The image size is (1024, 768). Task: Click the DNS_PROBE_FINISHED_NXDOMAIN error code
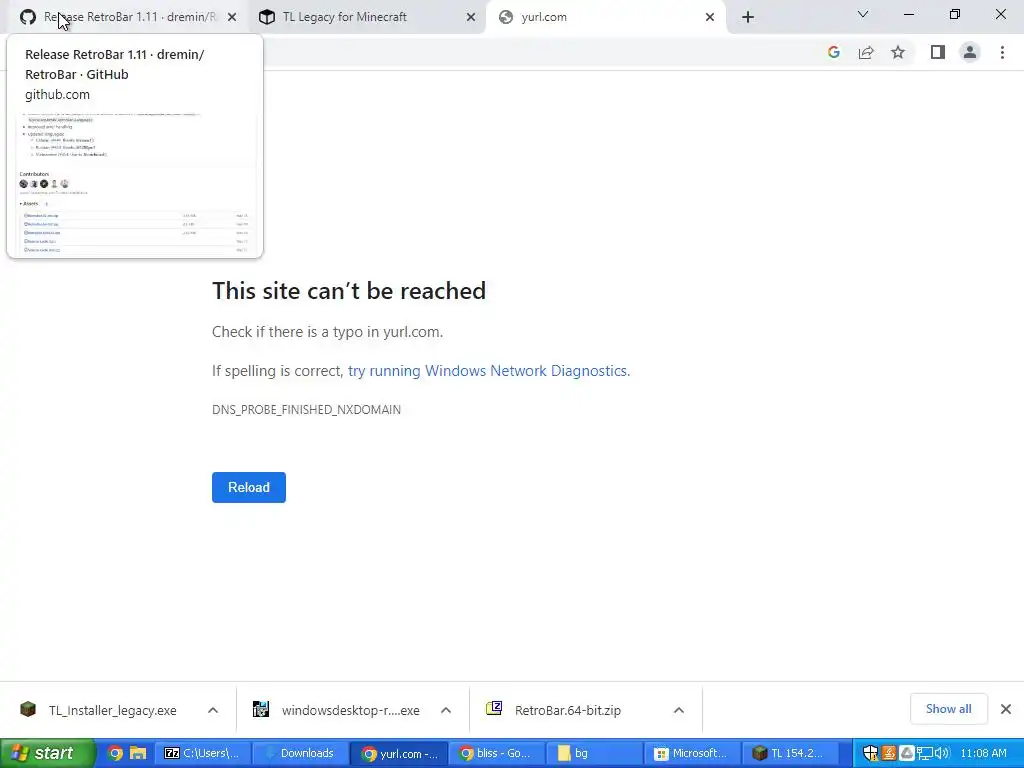pyautogui.click(x=306, y=409)
